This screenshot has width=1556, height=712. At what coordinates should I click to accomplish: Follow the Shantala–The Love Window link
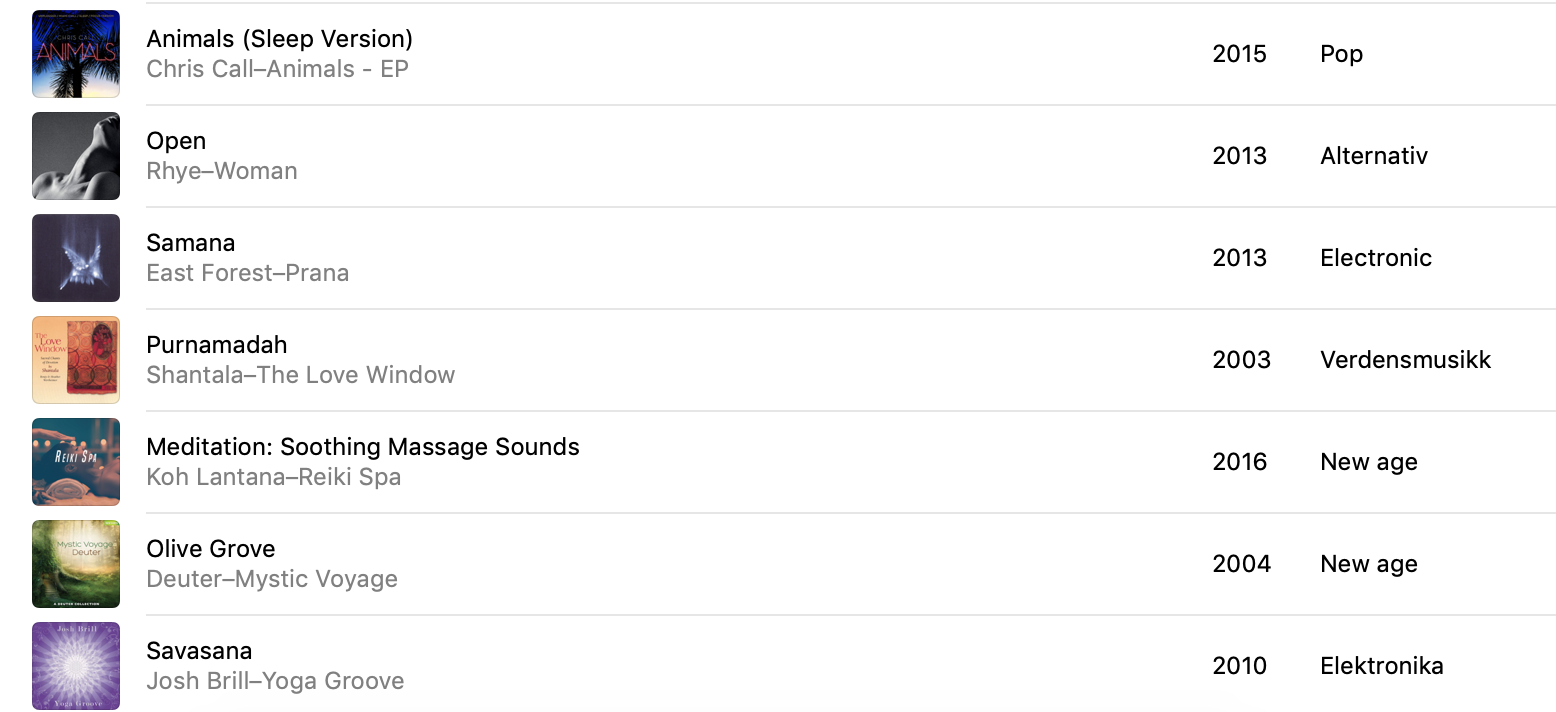point(301,375)
